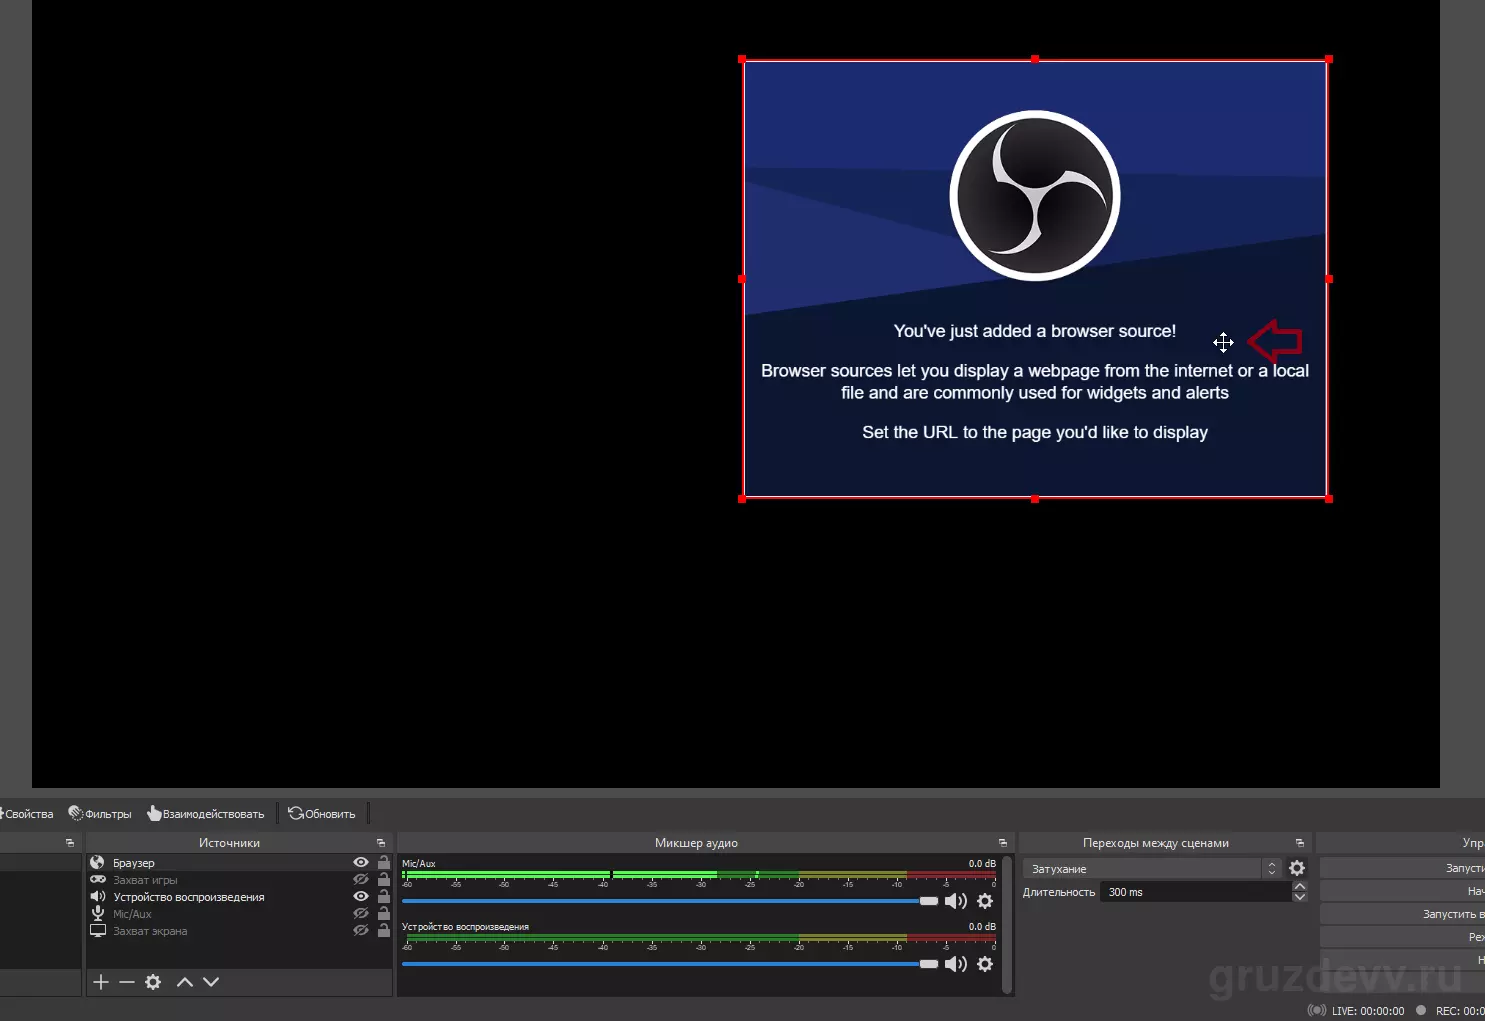Decrease transition duration with down arrow

click(1300, 897)
